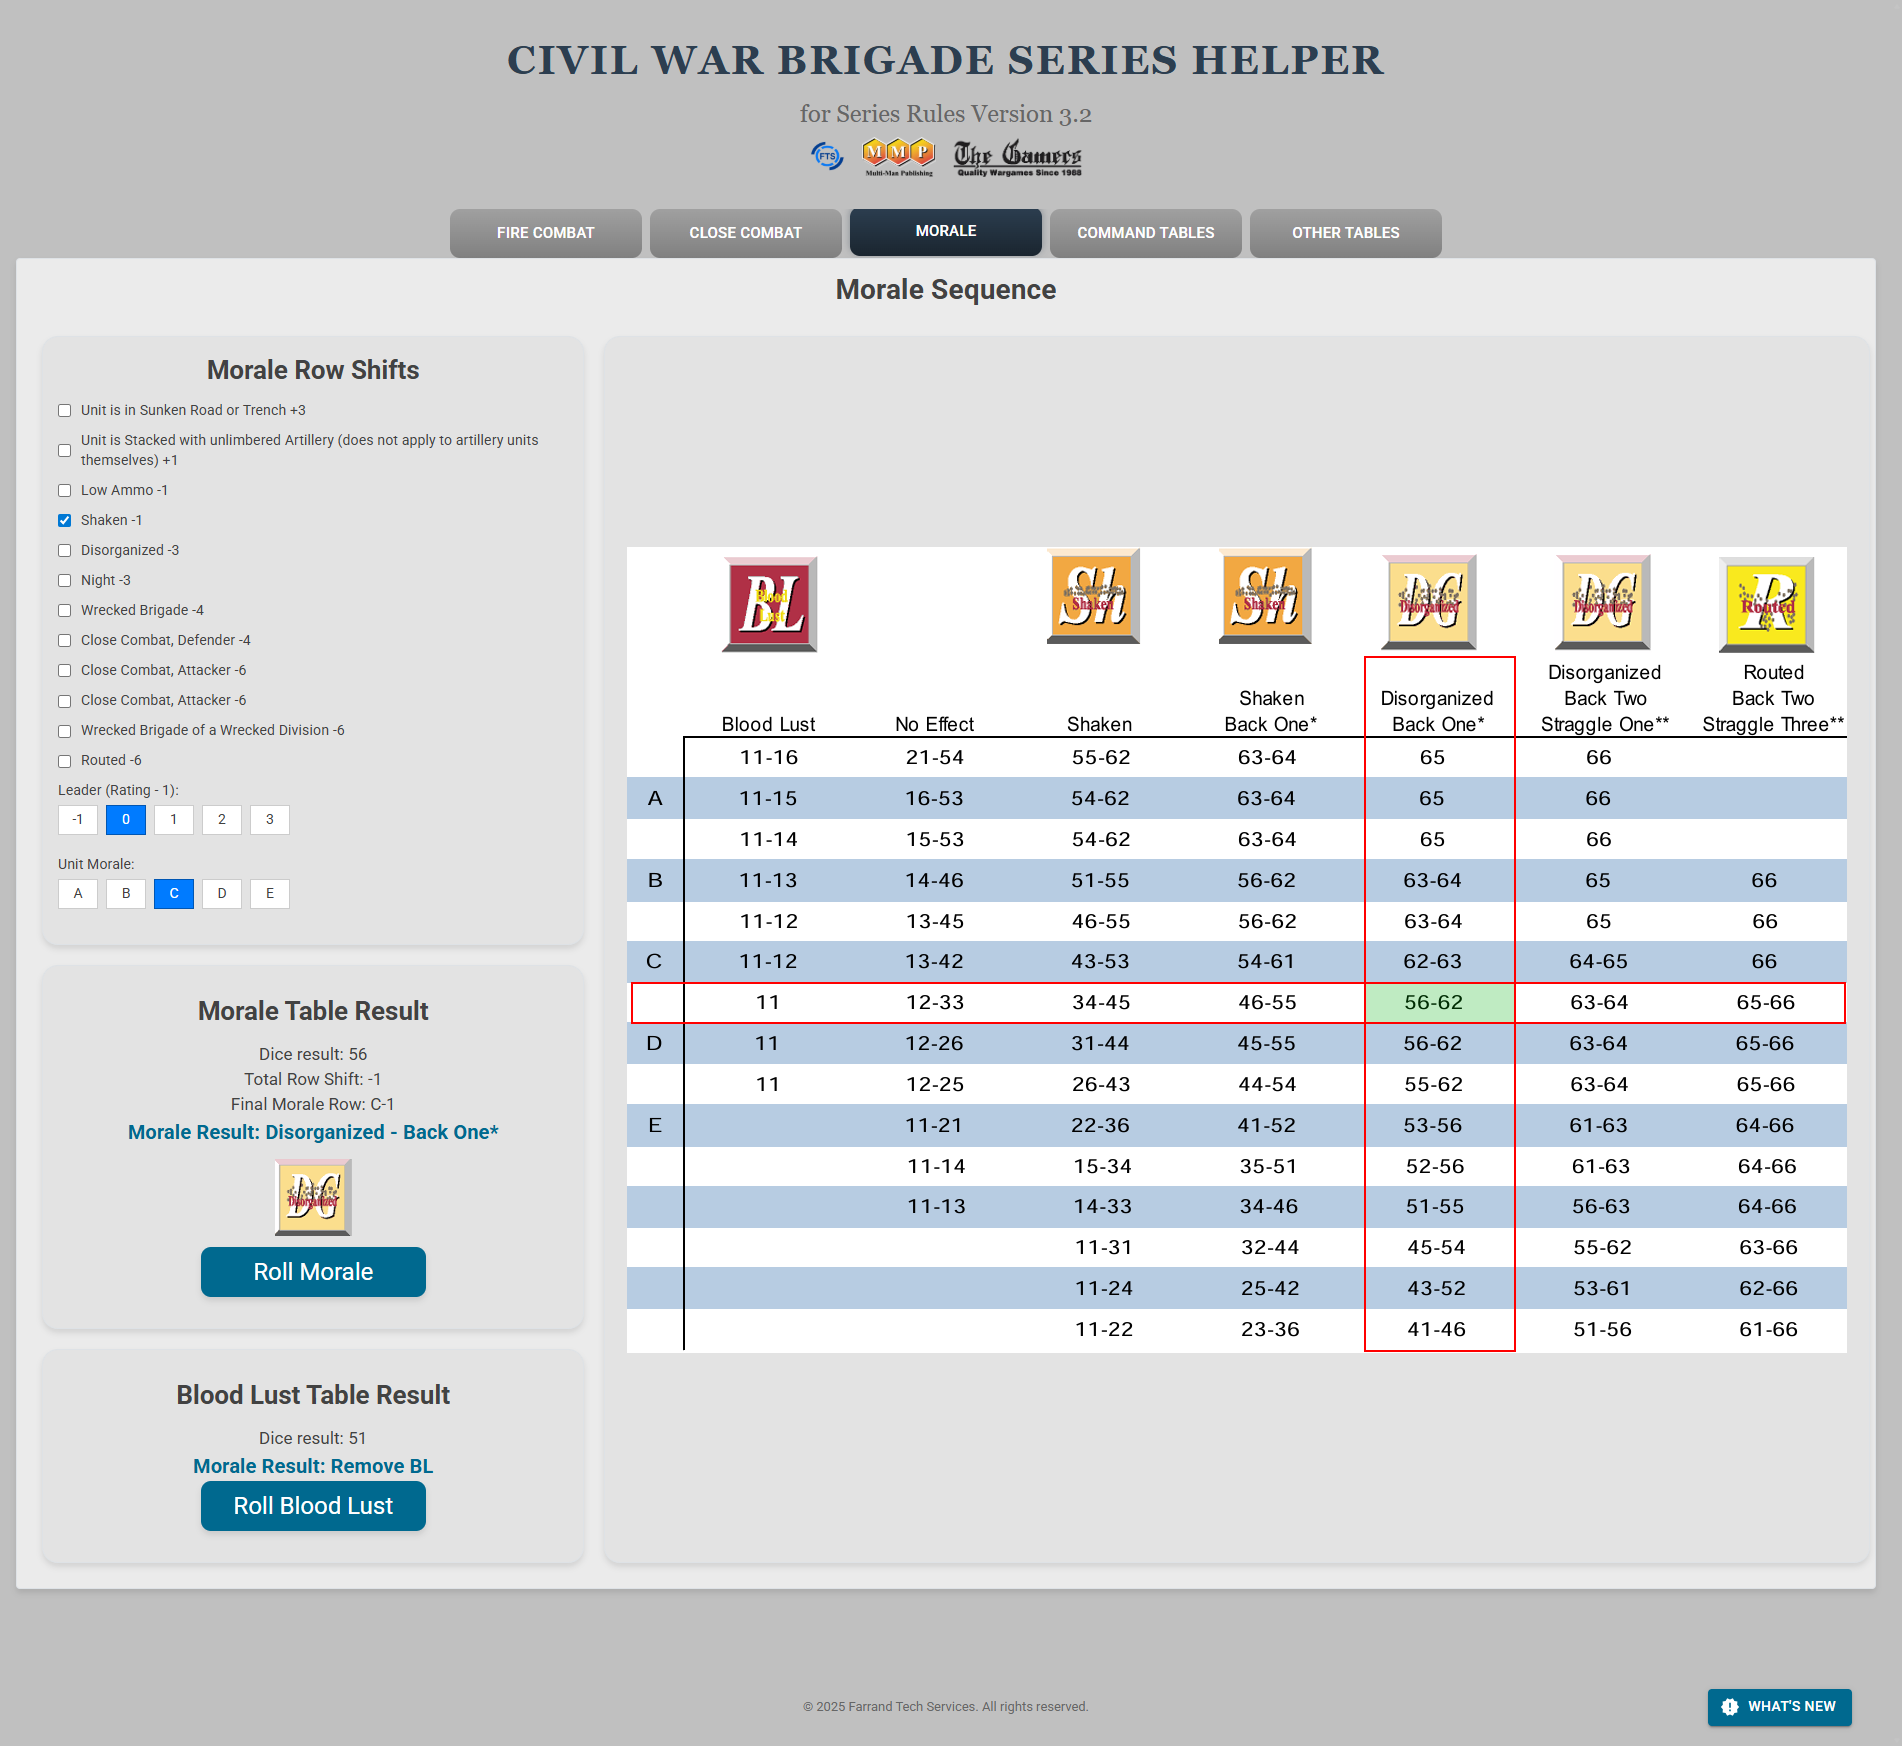Select unit morale C
This screenshot has width=1902, height=1746.
(x=174, y=894)
